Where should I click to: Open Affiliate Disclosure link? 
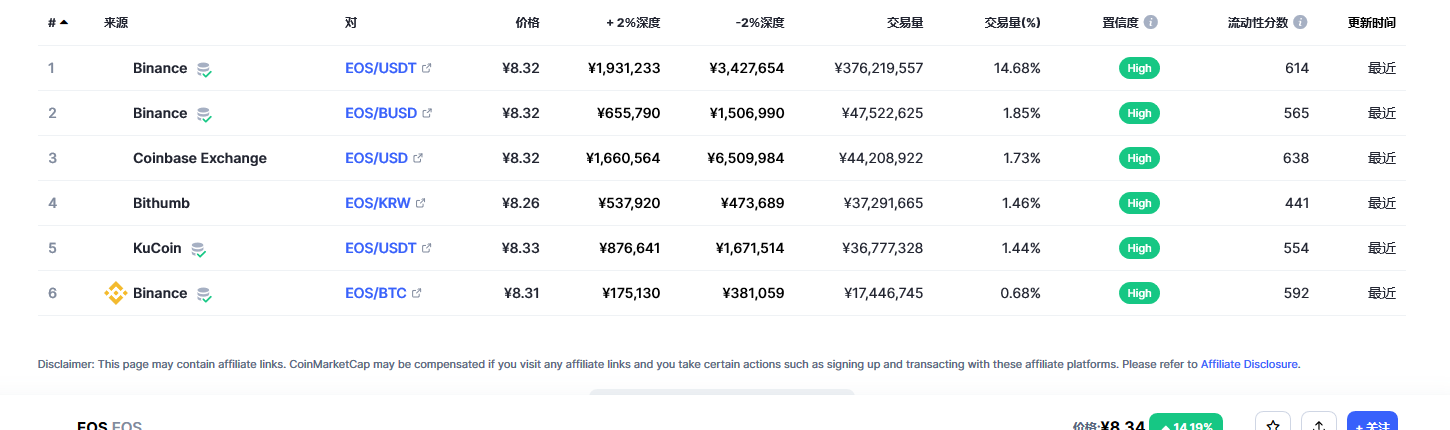click(x=1249, y=364)
